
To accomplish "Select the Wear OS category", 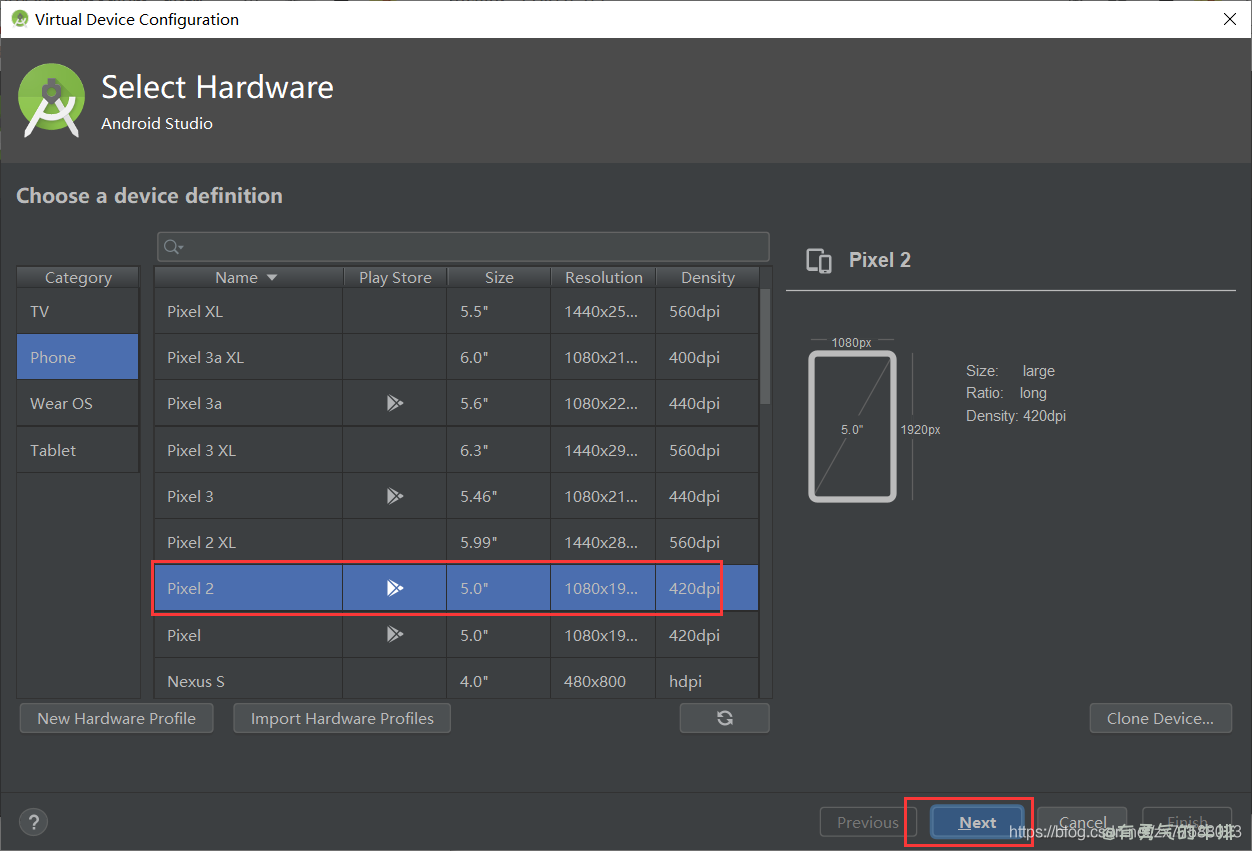I will (78, 403).
